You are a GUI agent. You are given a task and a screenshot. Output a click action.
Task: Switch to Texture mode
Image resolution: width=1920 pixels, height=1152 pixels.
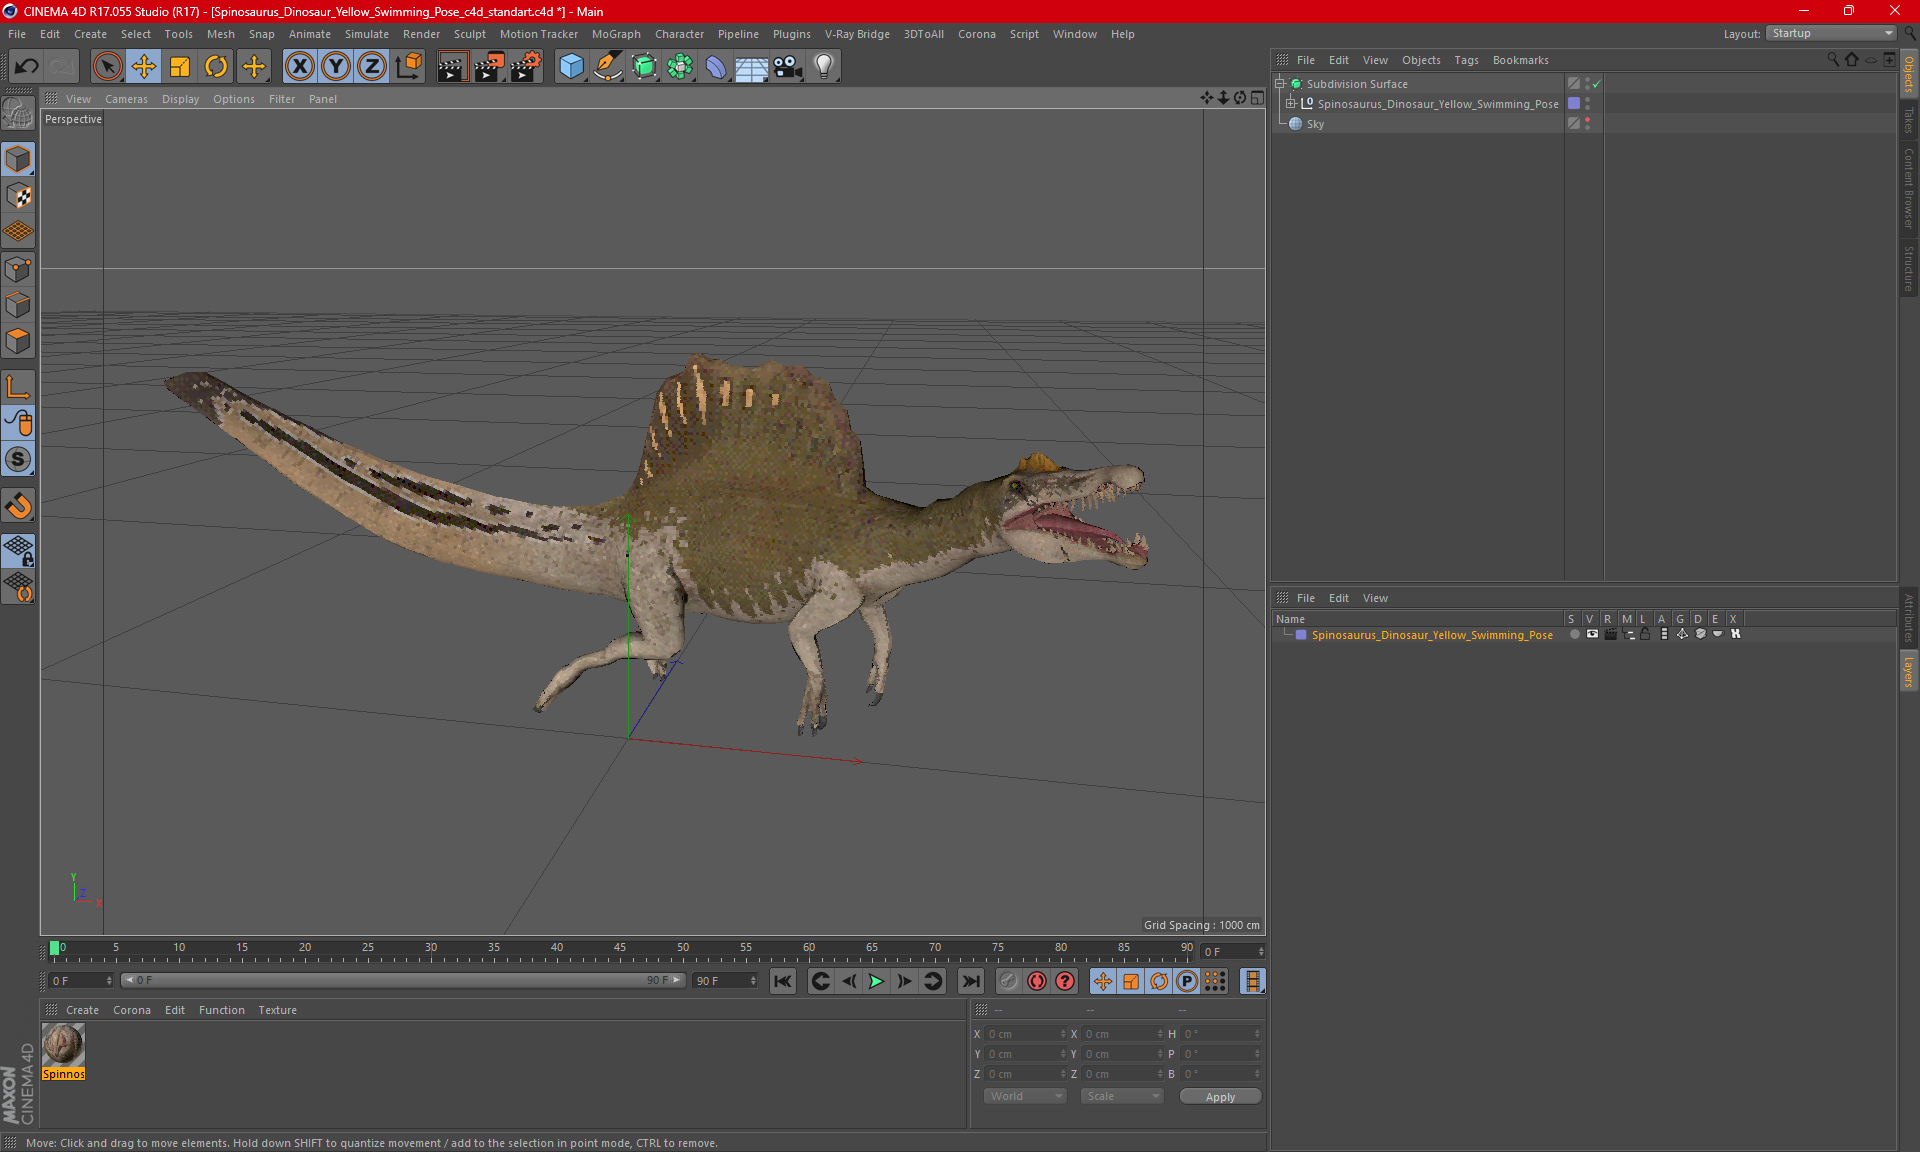(19, 196)
